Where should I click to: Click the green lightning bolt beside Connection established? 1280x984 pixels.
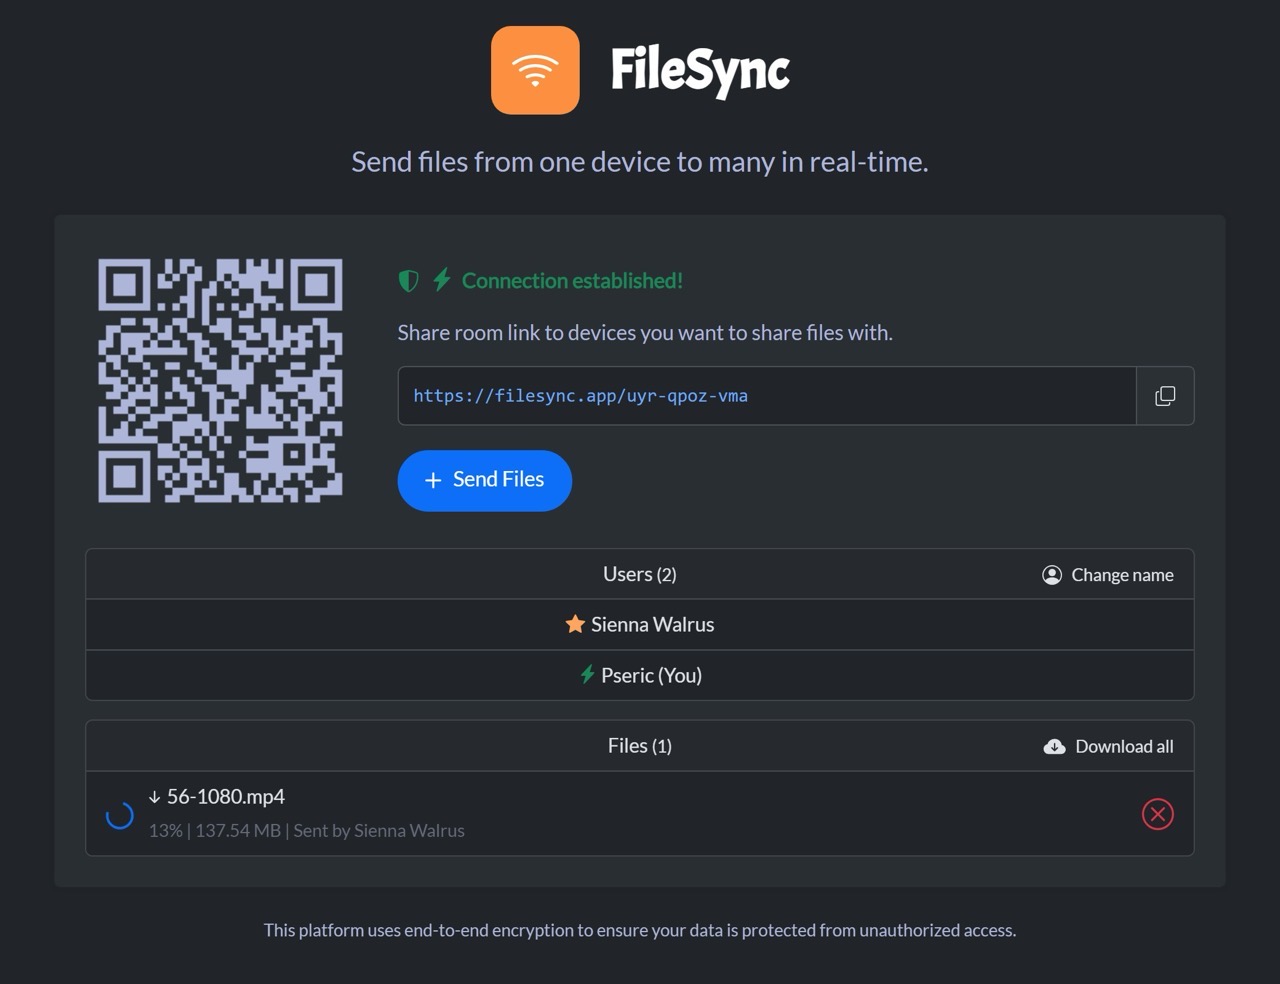tap(442, 280)
